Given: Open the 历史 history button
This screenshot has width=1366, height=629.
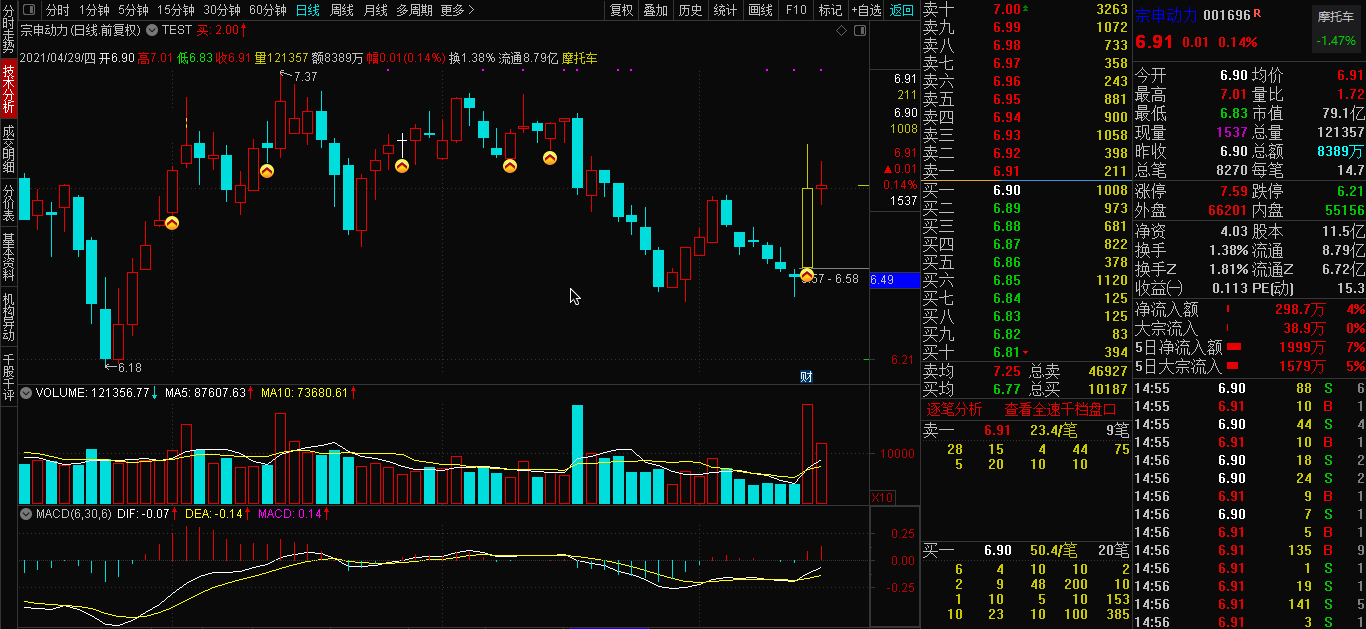Looking at the screenshot, I should 690,10.
